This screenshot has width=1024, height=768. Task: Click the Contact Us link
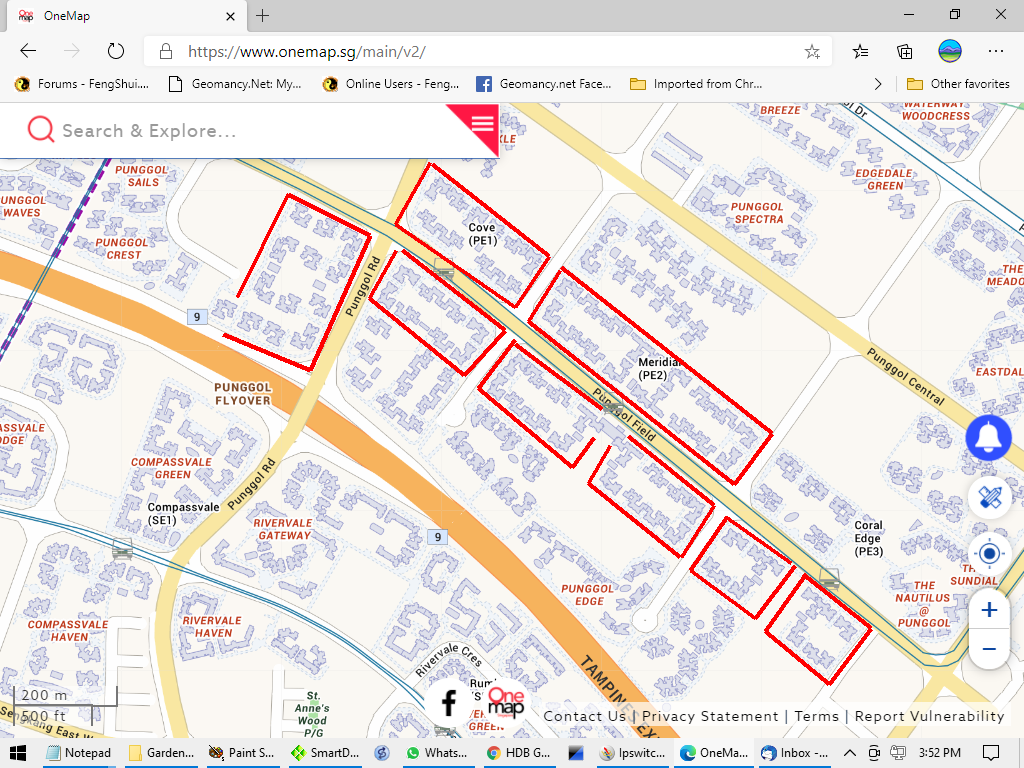pos(585,716)
